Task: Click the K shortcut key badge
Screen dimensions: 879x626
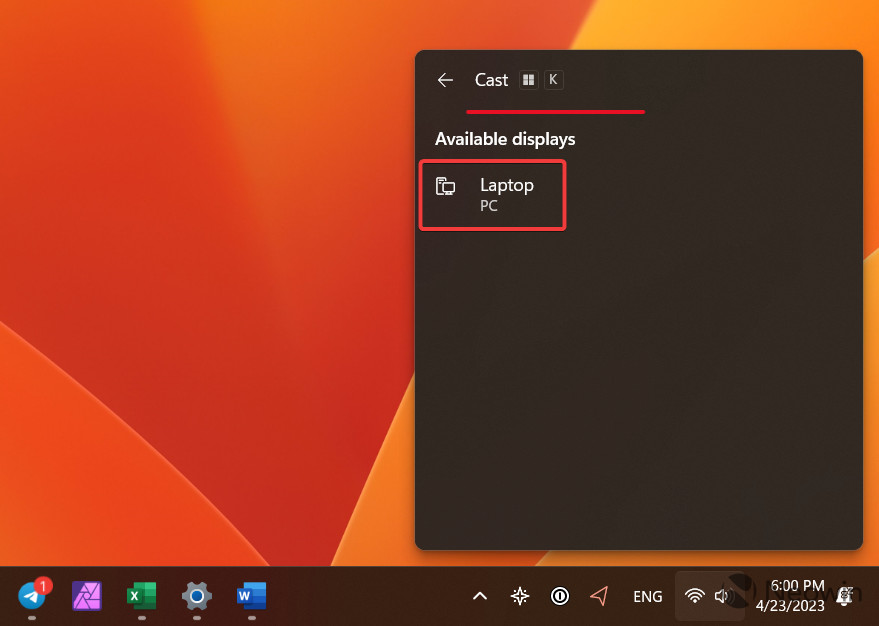Action: pyautogui.click(x=553, y=80)
